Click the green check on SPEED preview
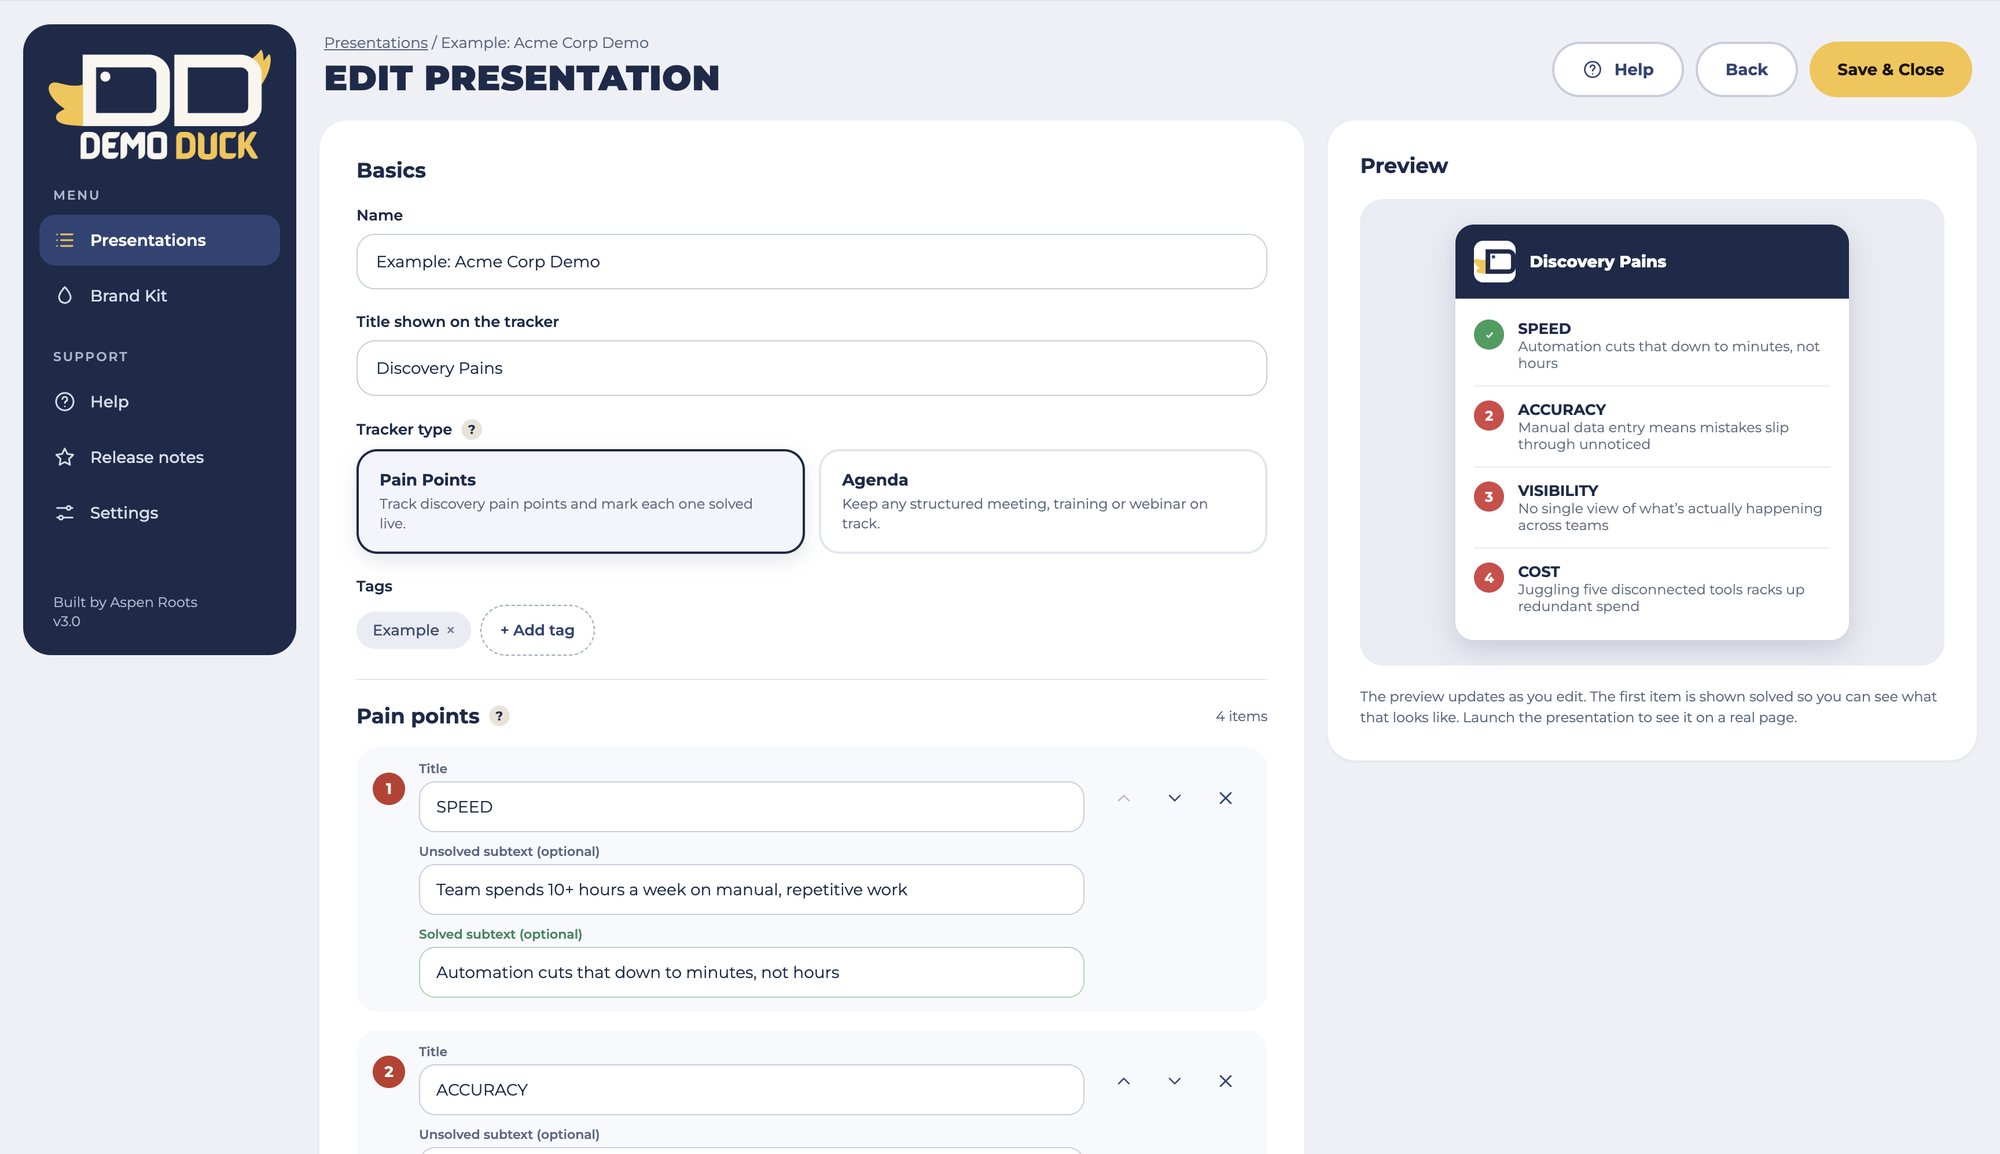 click(1489, 335)
